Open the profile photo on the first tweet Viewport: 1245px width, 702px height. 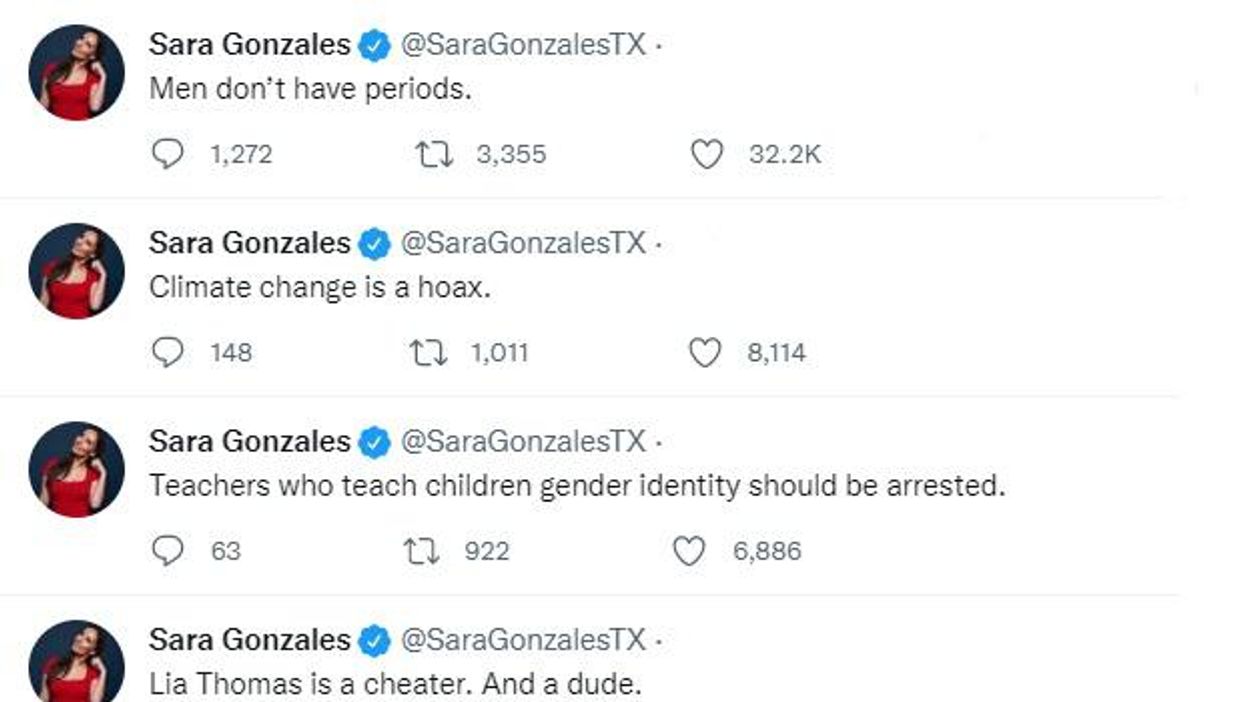77,73
